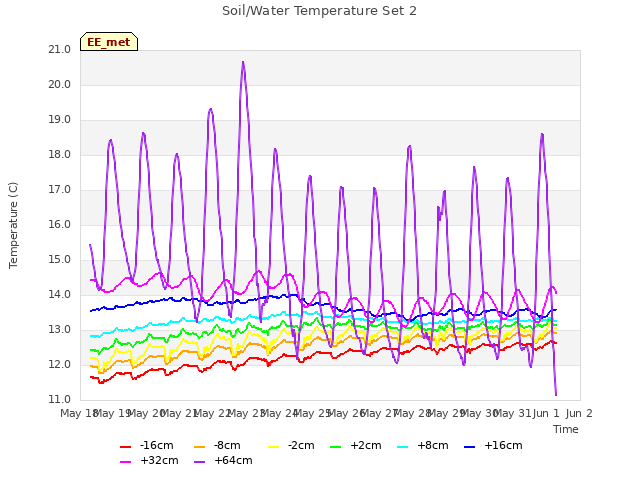Click the start of the purple +64cm line at 15.4
Viewport: 640px width, 480px height.
click(x=90, y=245)
